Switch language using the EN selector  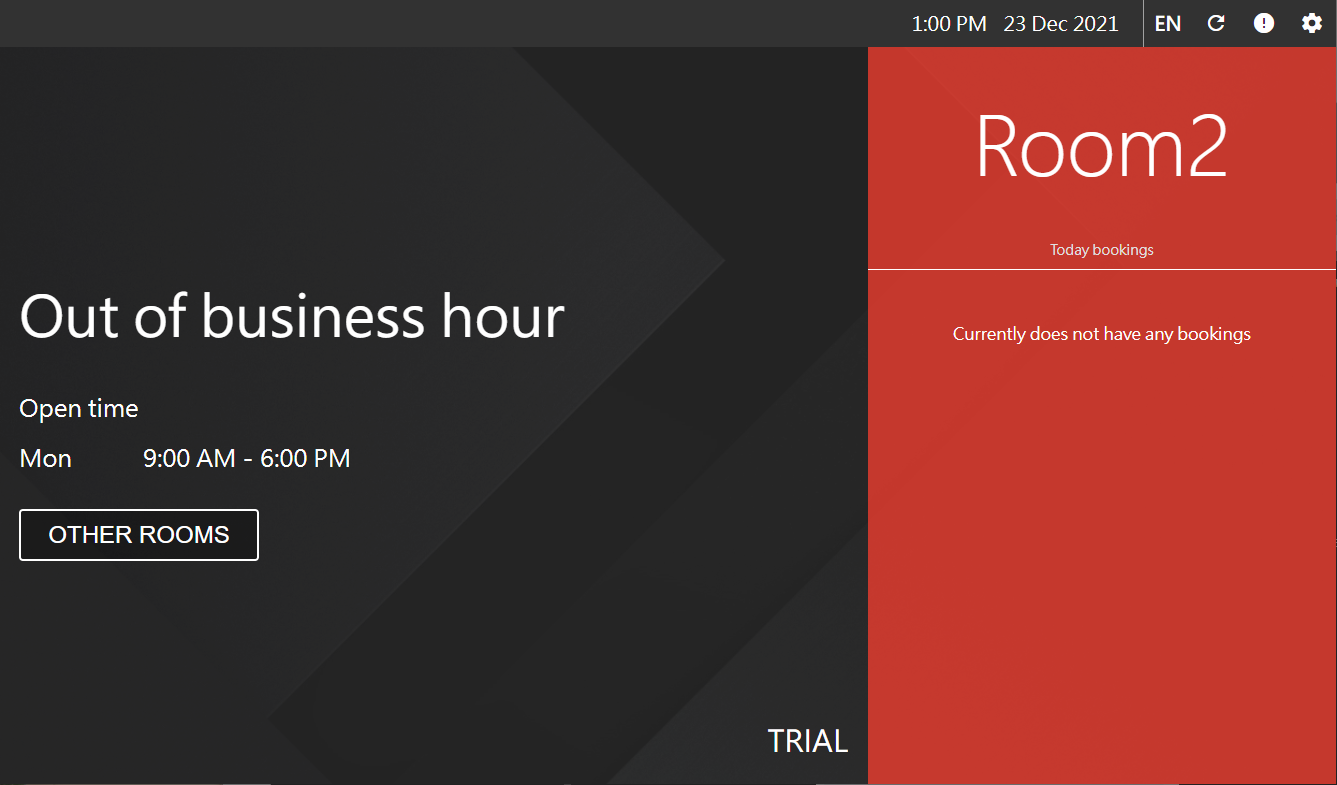coord(1167,23)
